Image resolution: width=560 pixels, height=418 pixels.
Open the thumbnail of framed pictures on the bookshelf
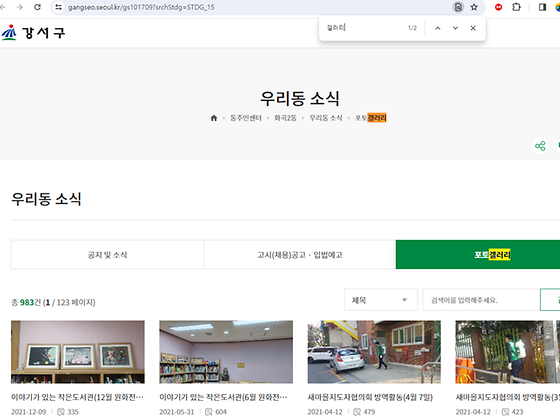pyautogui.click(x=78, y=352)
